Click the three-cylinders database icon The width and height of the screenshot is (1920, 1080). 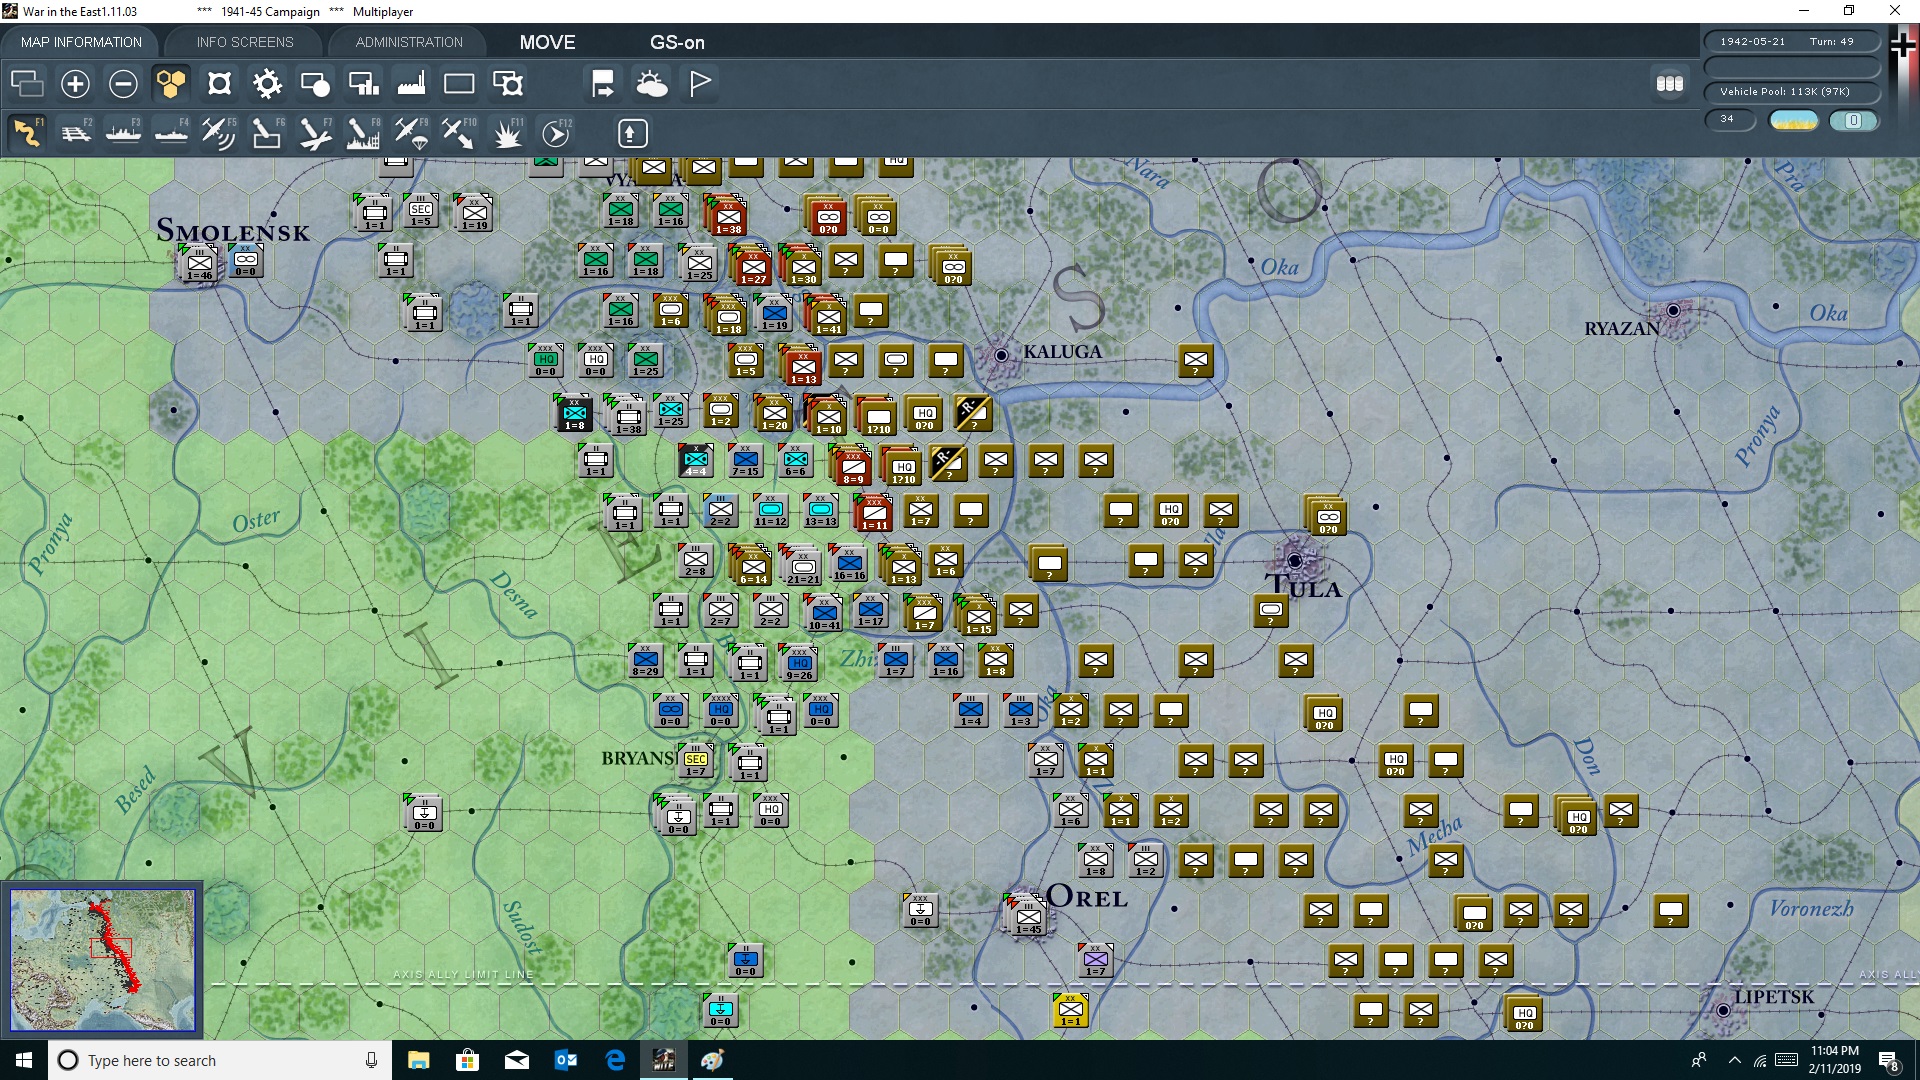pyautogui.click(x=1669, y=84)
